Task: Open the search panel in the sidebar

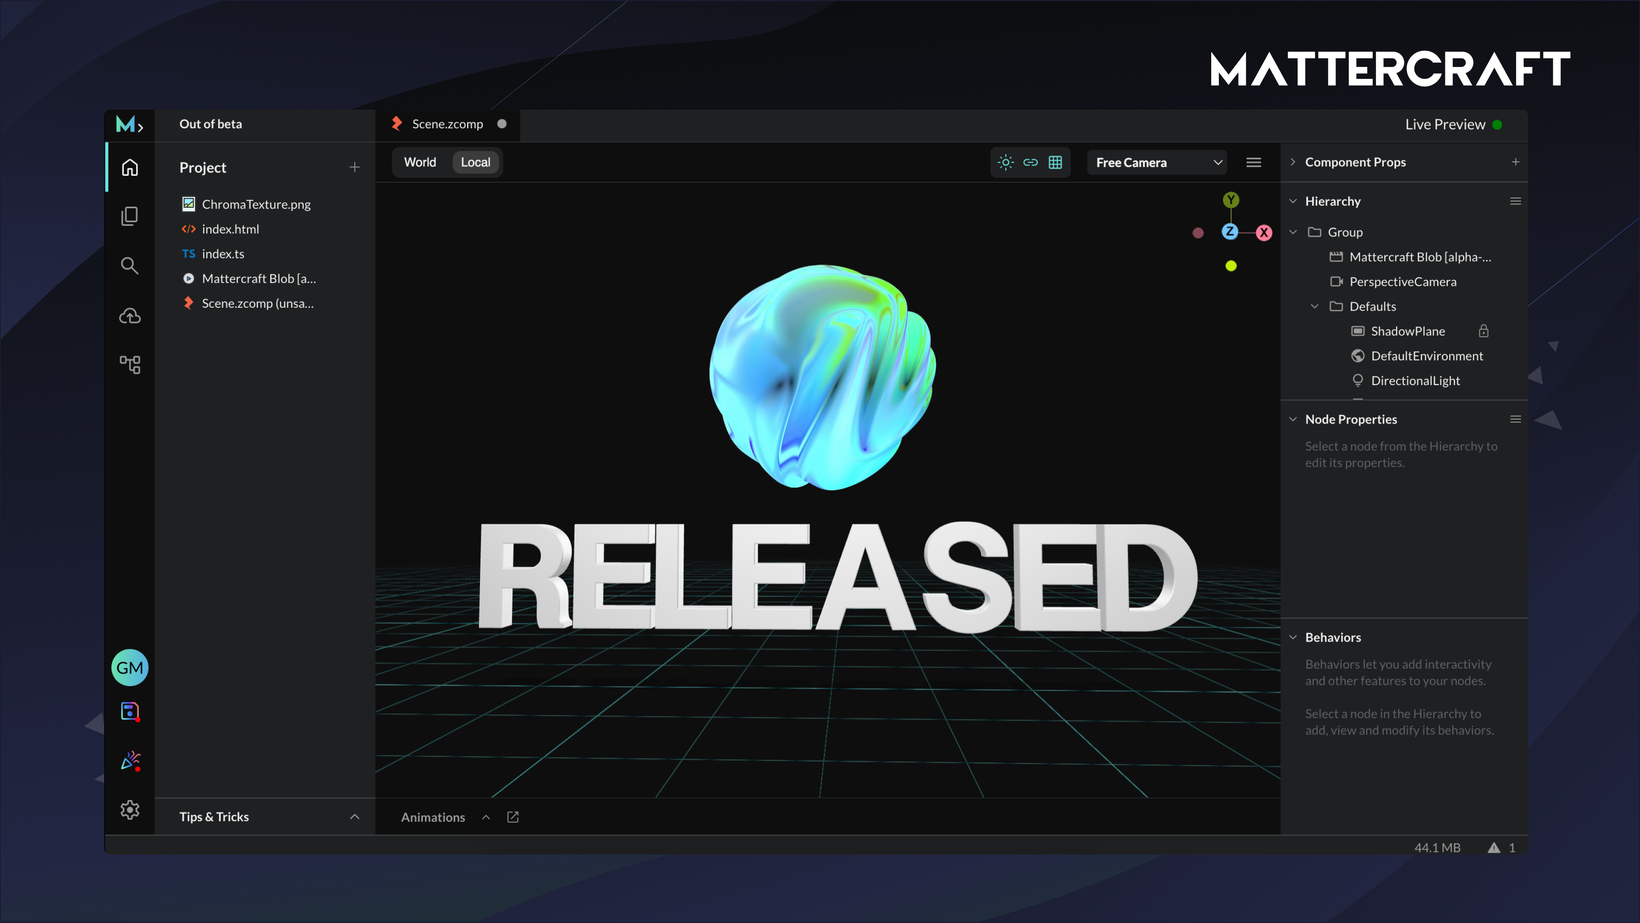Action: (130, 265)
